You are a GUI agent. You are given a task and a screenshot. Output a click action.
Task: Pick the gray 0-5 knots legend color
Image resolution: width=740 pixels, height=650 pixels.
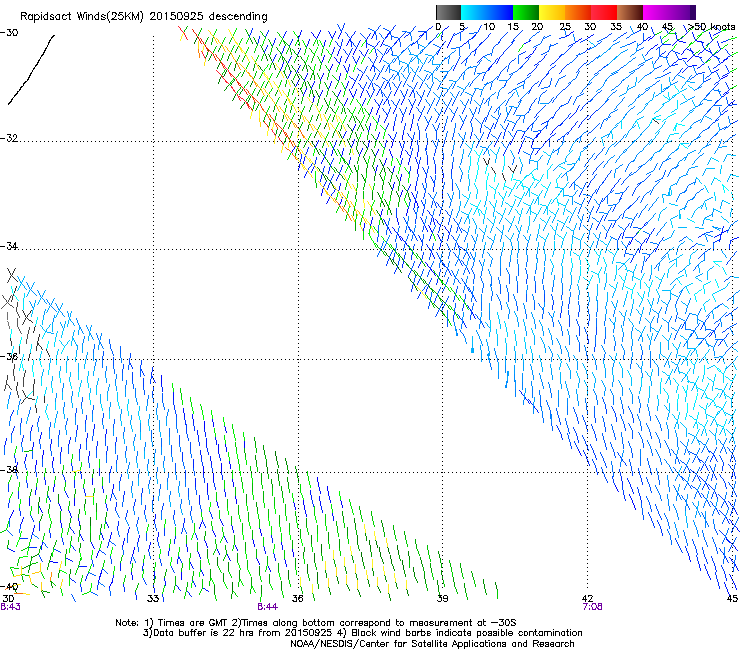point(448,12)
